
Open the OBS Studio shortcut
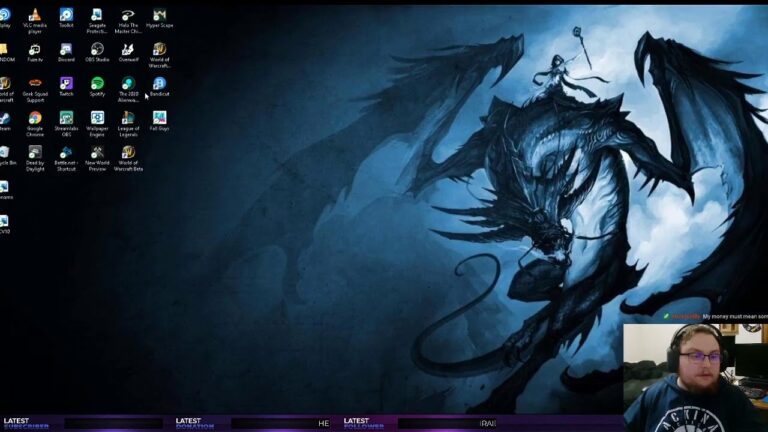97,52
